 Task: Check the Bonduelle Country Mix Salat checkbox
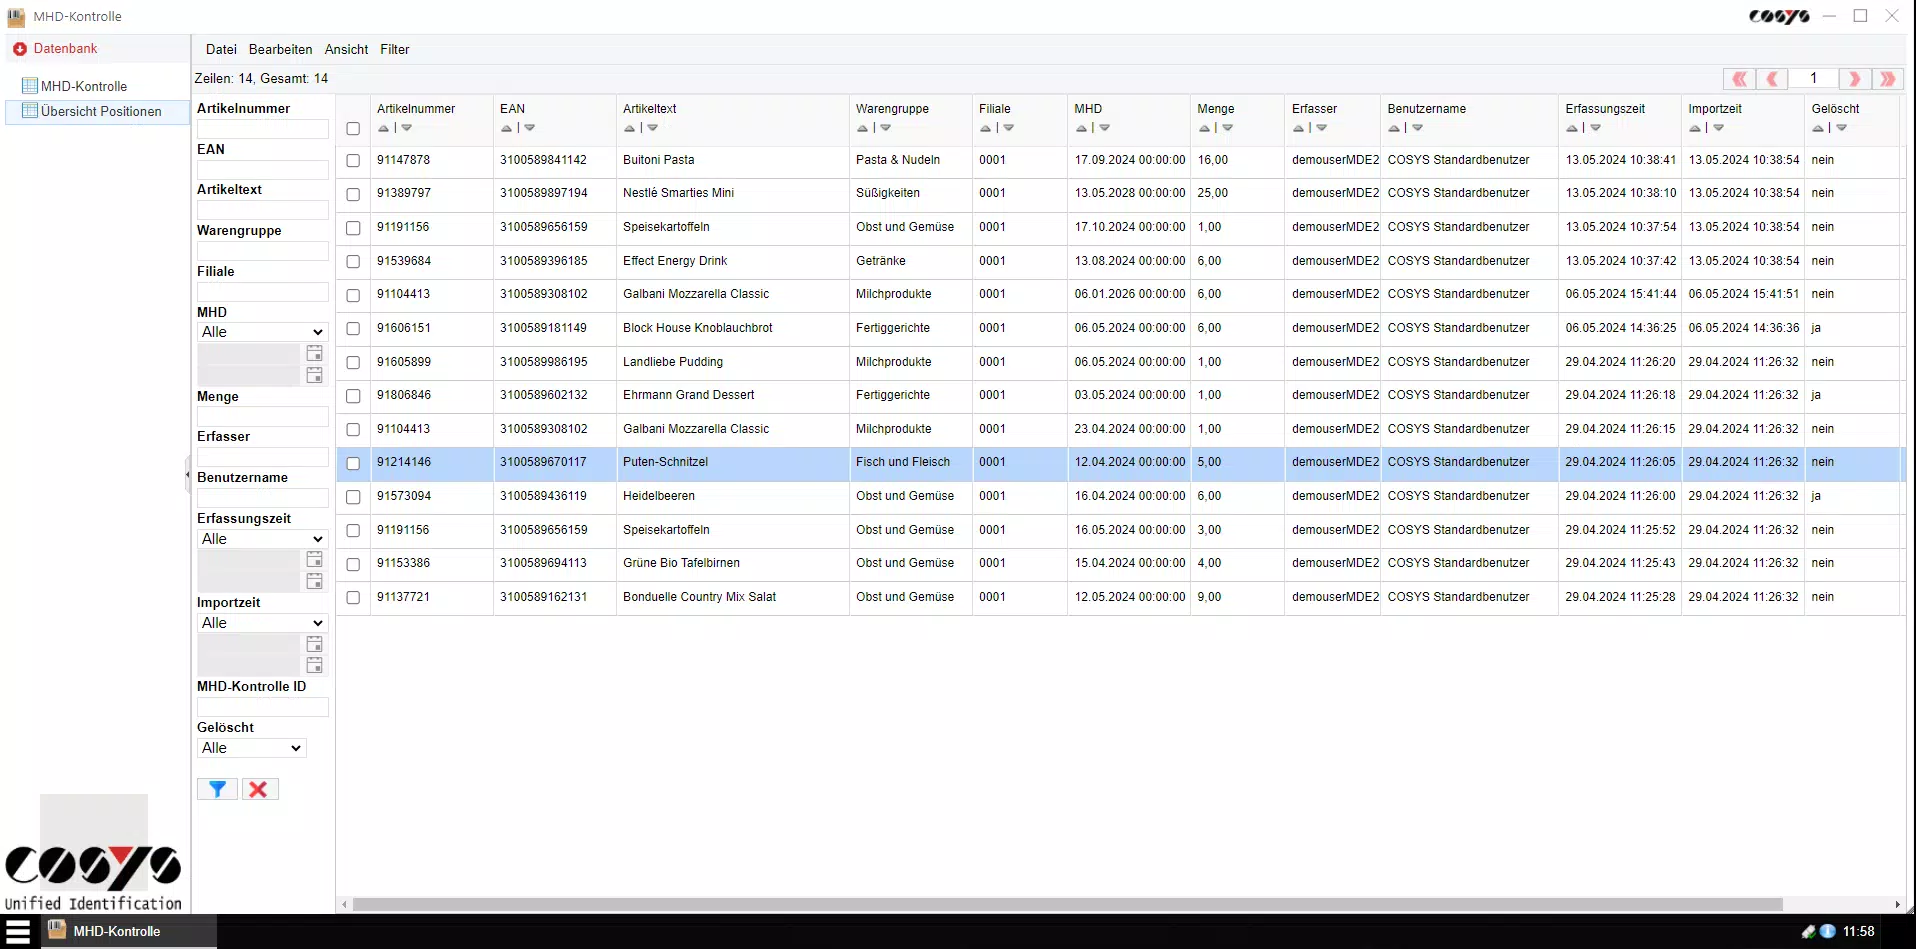[x=353, y=597]
